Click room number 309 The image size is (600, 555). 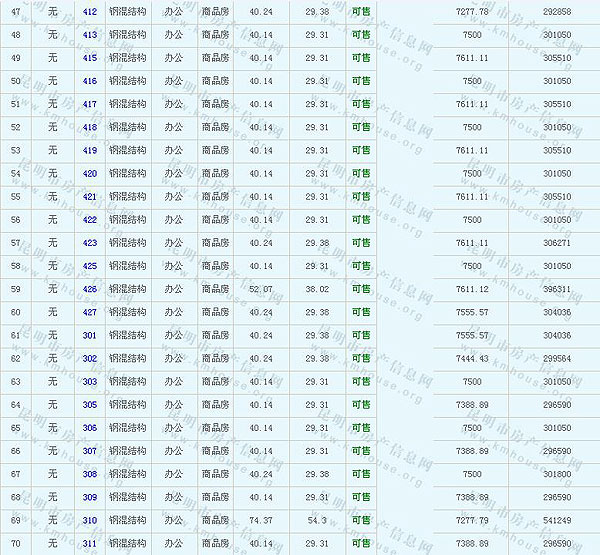coord(90,497)
